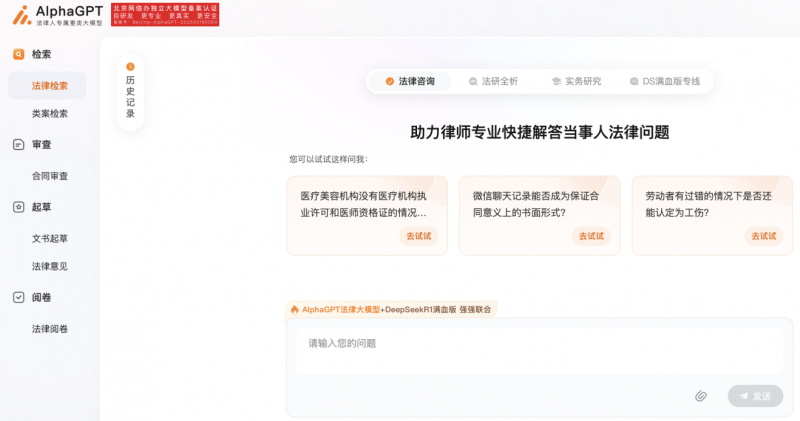The height and width of the screenshot is (421, 800).
Task: Click the 您可以试试这样问我 hint text
Action: click(x=329, y=159)
